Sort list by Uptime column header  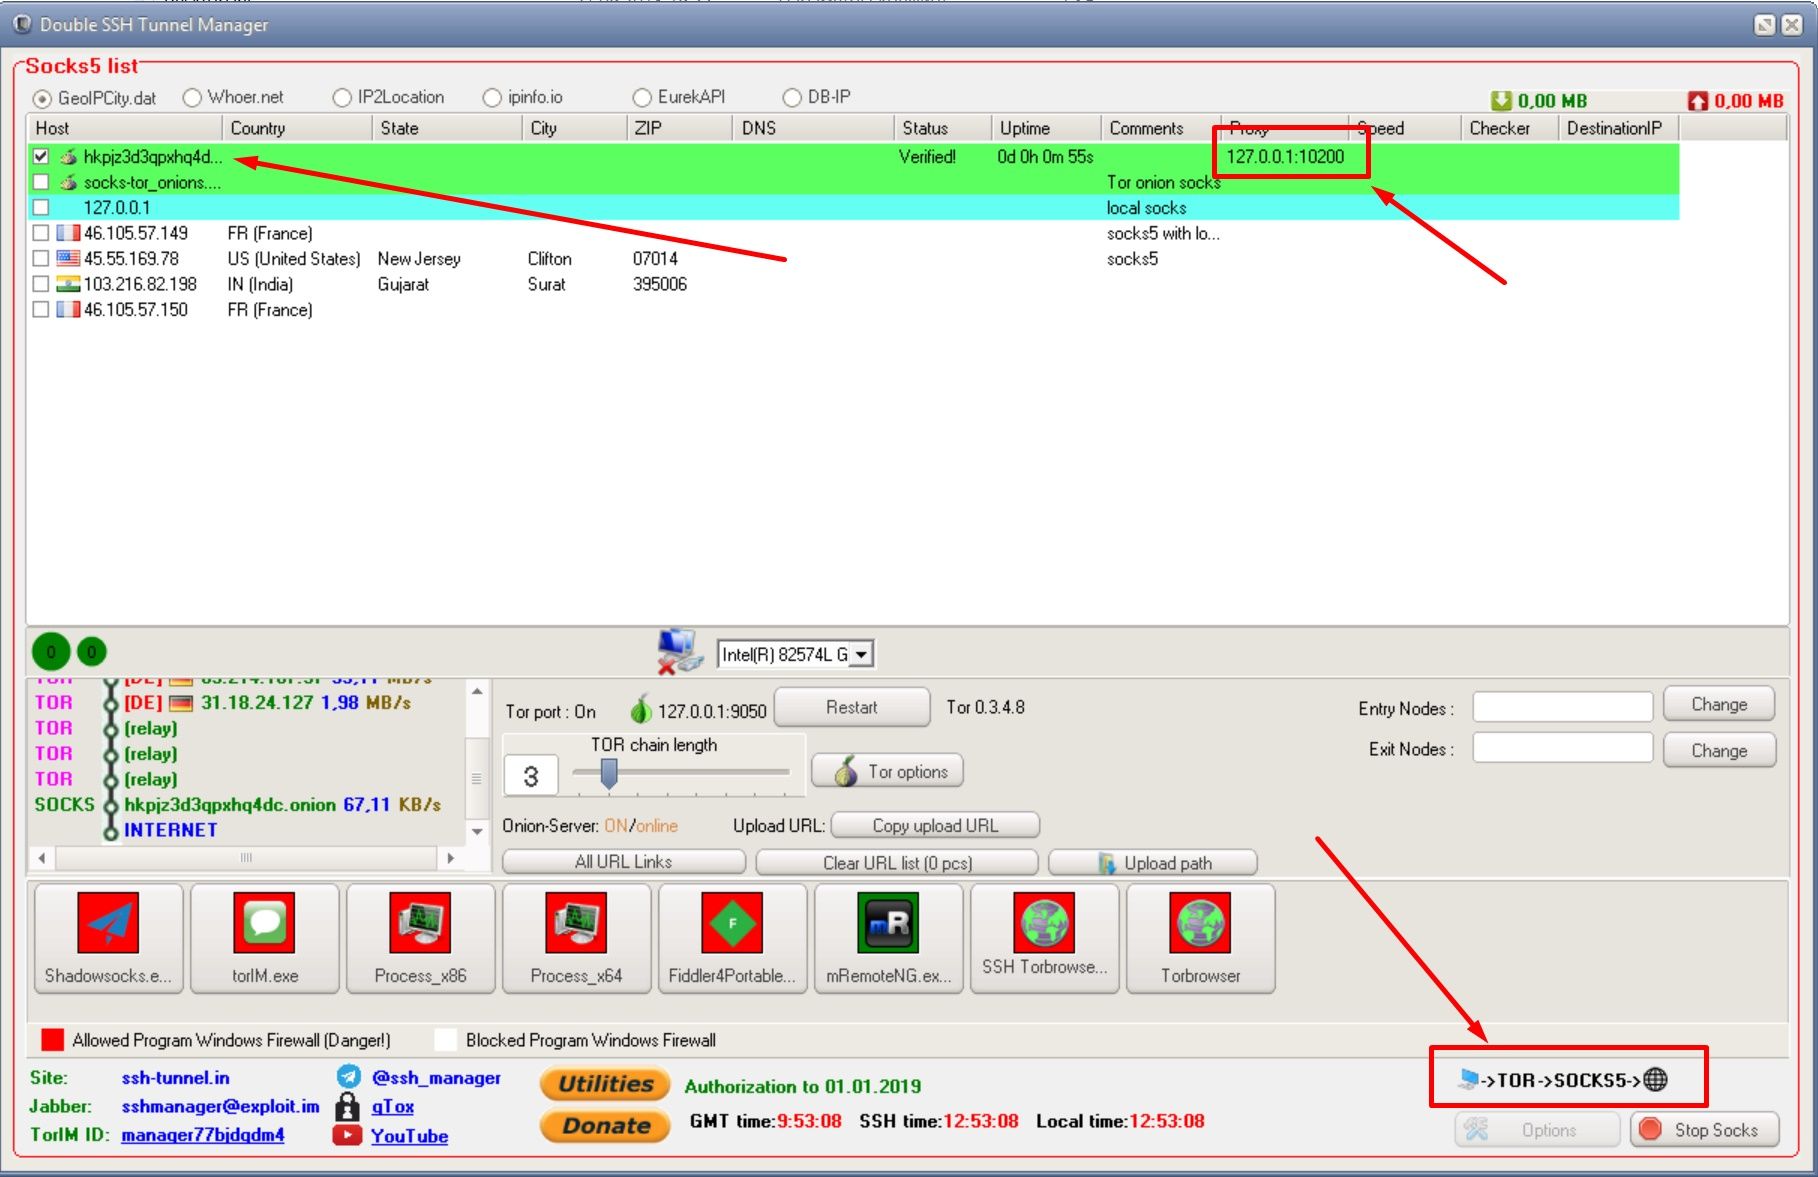pyautogui.click(x=1046, y=128)
